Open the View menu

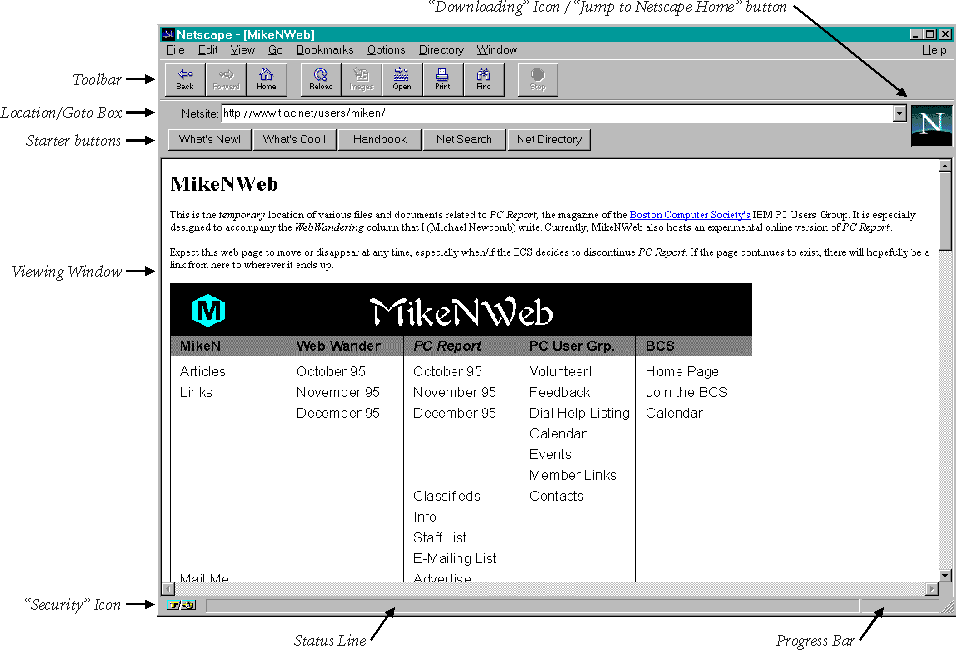pyautogui.click(x=243, y=50)
